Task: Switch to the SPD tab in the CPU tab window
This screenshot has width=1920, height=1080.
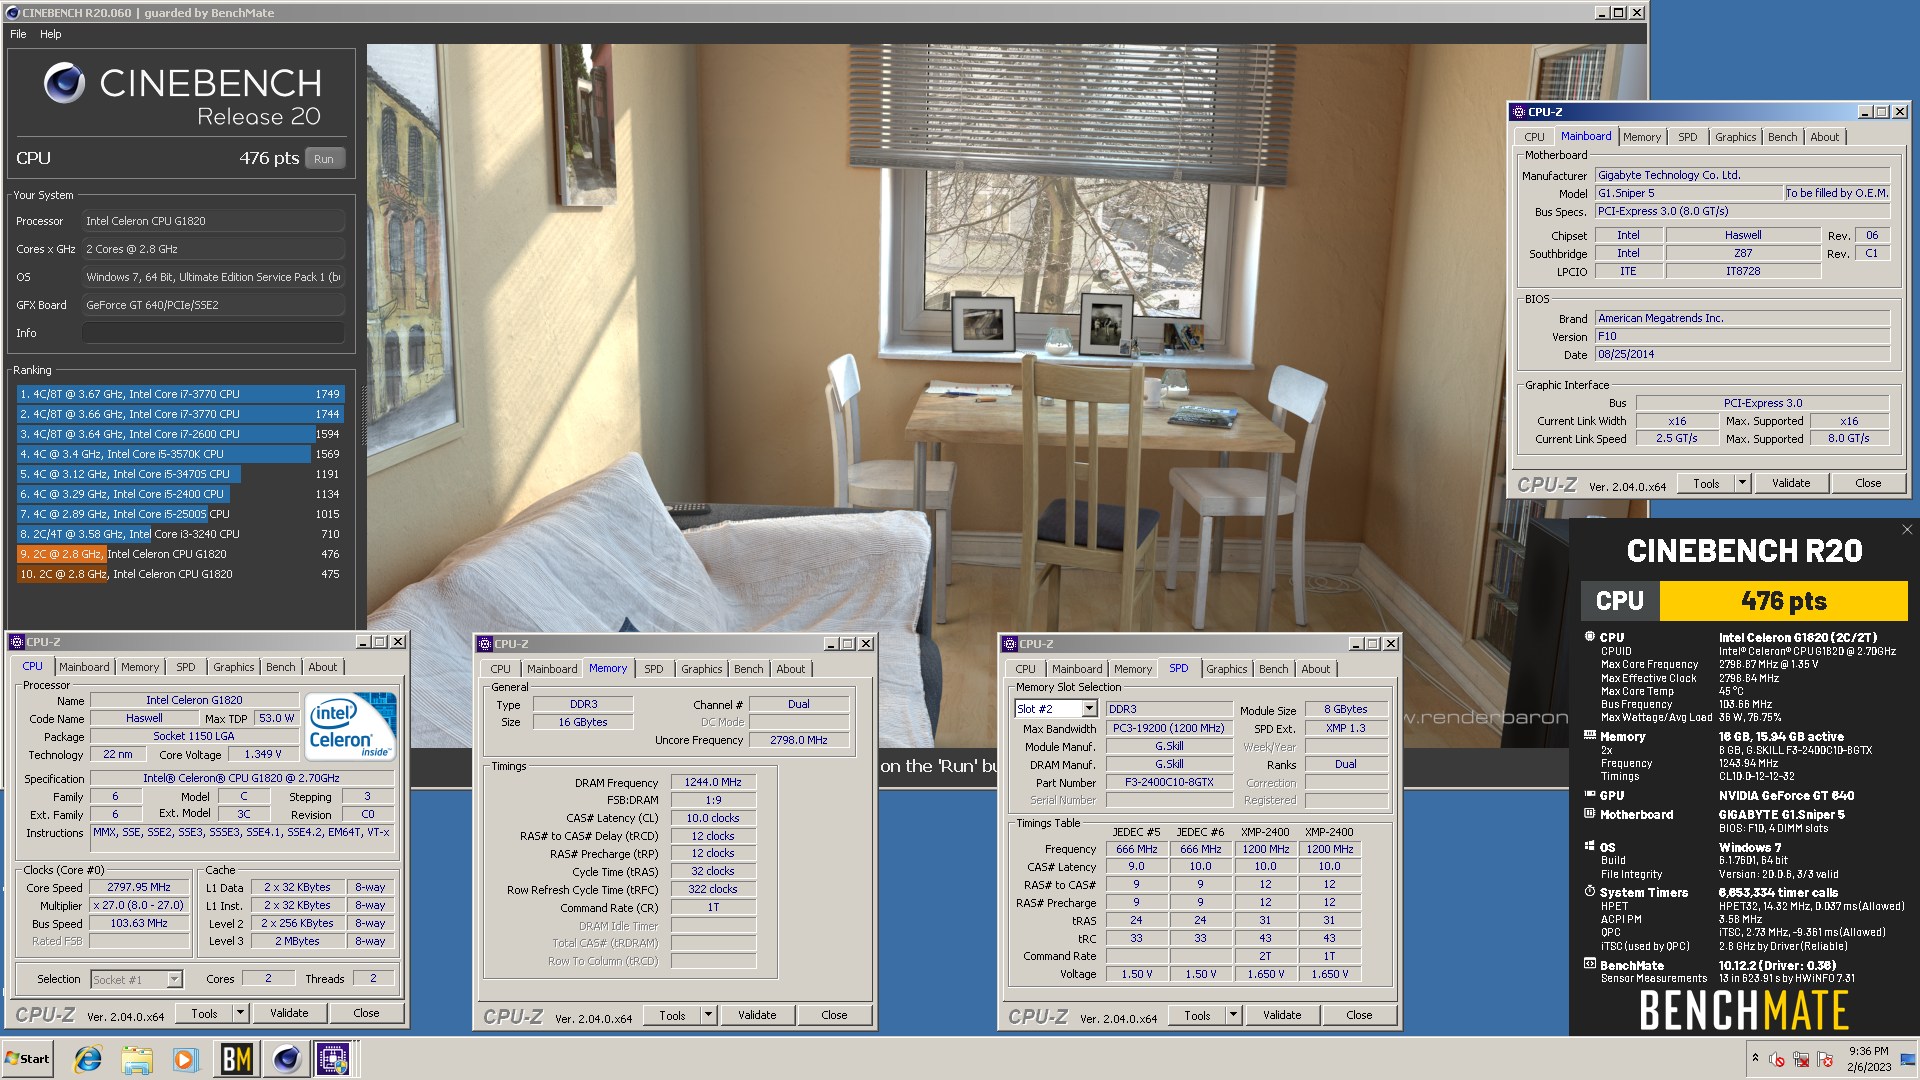Action: pos(186,667)
